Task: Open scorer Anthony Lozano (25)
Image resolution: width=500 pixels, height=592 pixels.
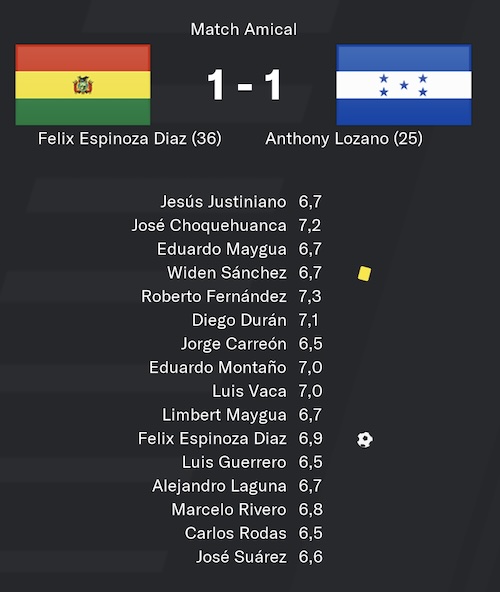Action: click(x=344, y=139)
